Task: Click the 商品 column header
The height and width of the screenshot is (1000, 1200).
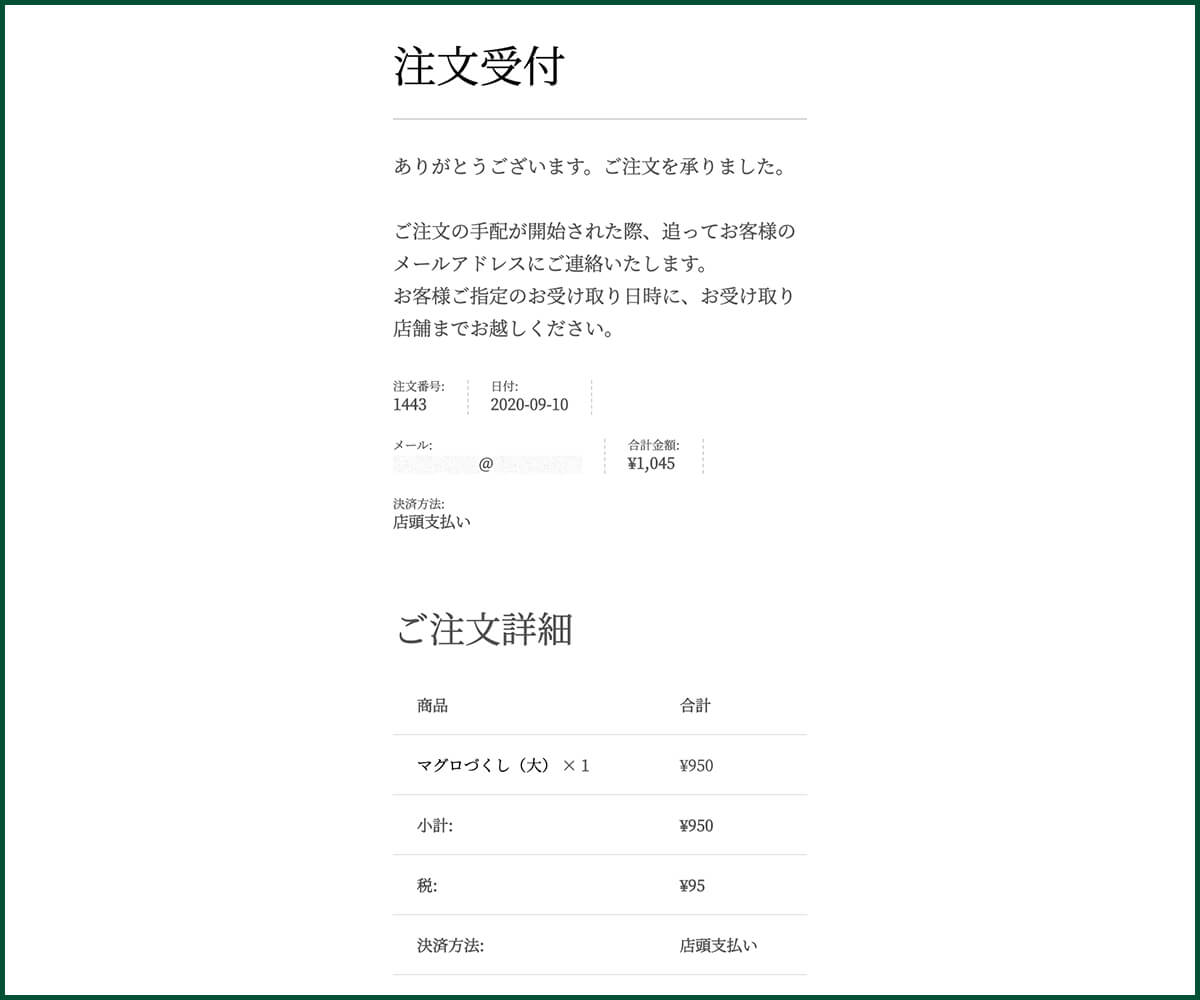Action: click(432, 706)
